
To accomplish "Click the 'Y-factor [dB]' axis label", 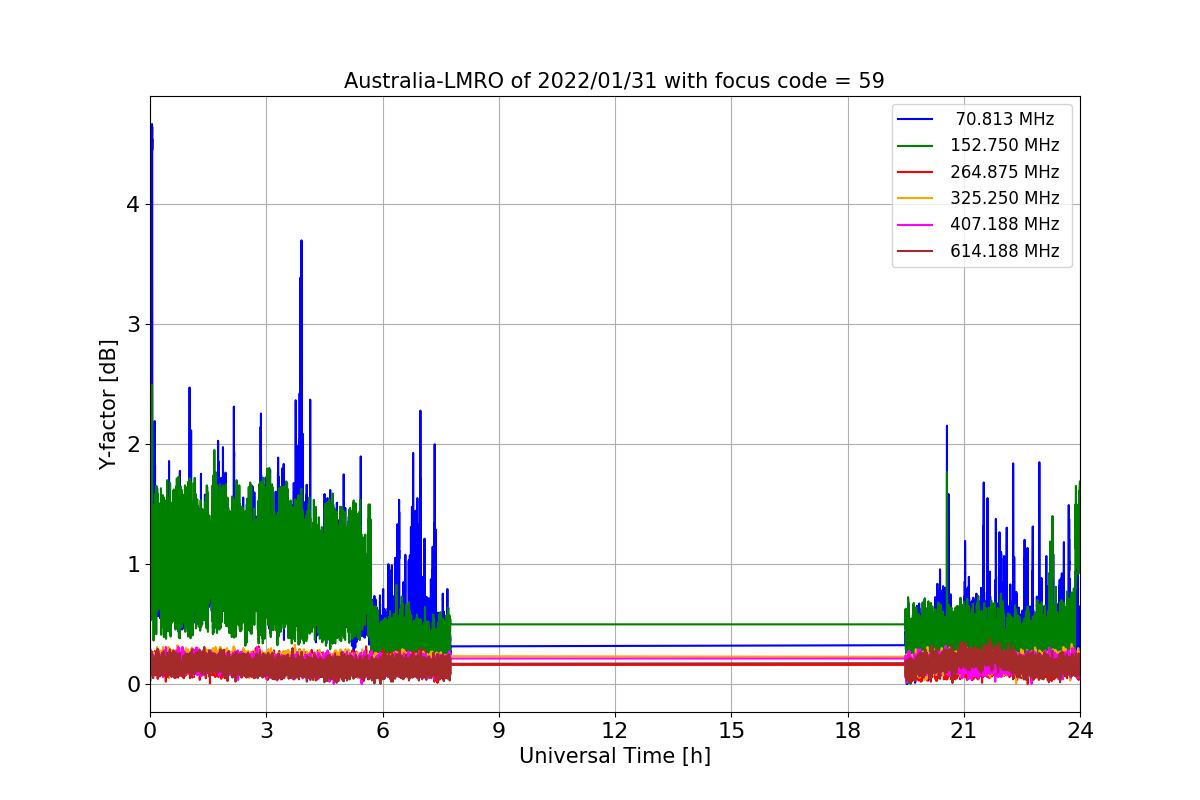I will (108, 404).
